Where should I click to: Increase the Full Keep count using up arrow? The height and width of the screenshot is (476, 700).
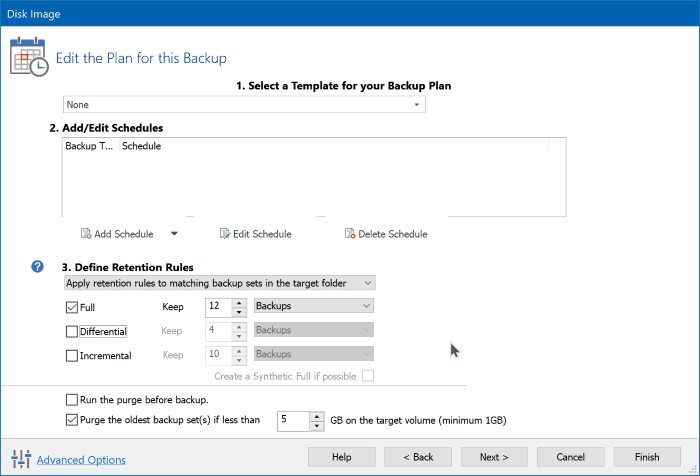coord(239,303)
